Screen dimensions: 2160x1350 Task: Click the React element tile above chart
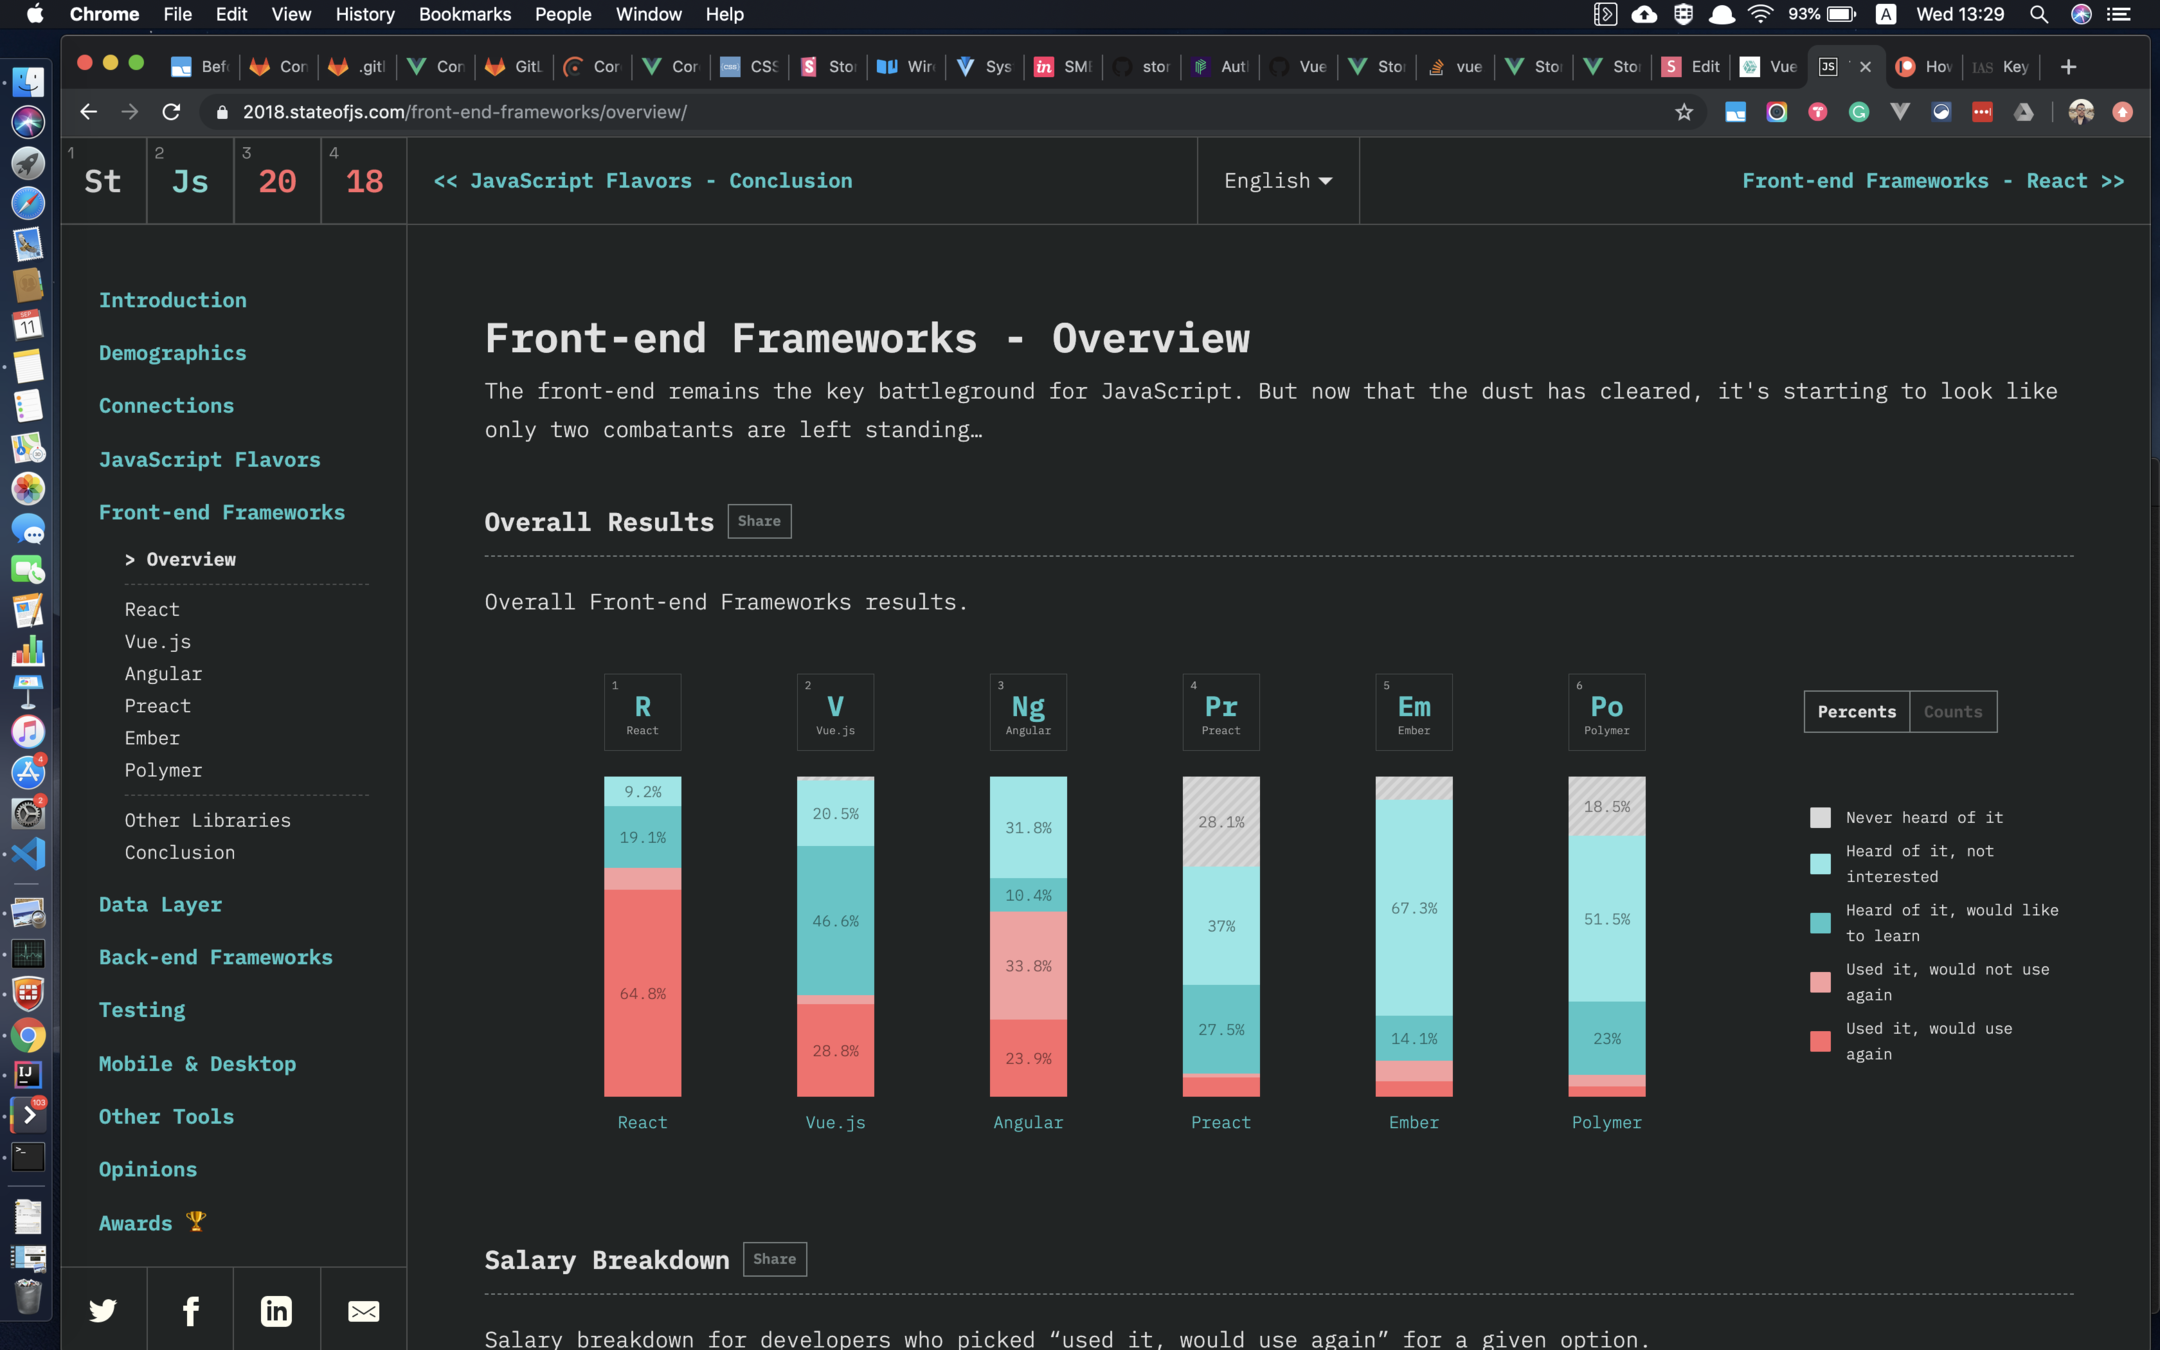[642, 712]
